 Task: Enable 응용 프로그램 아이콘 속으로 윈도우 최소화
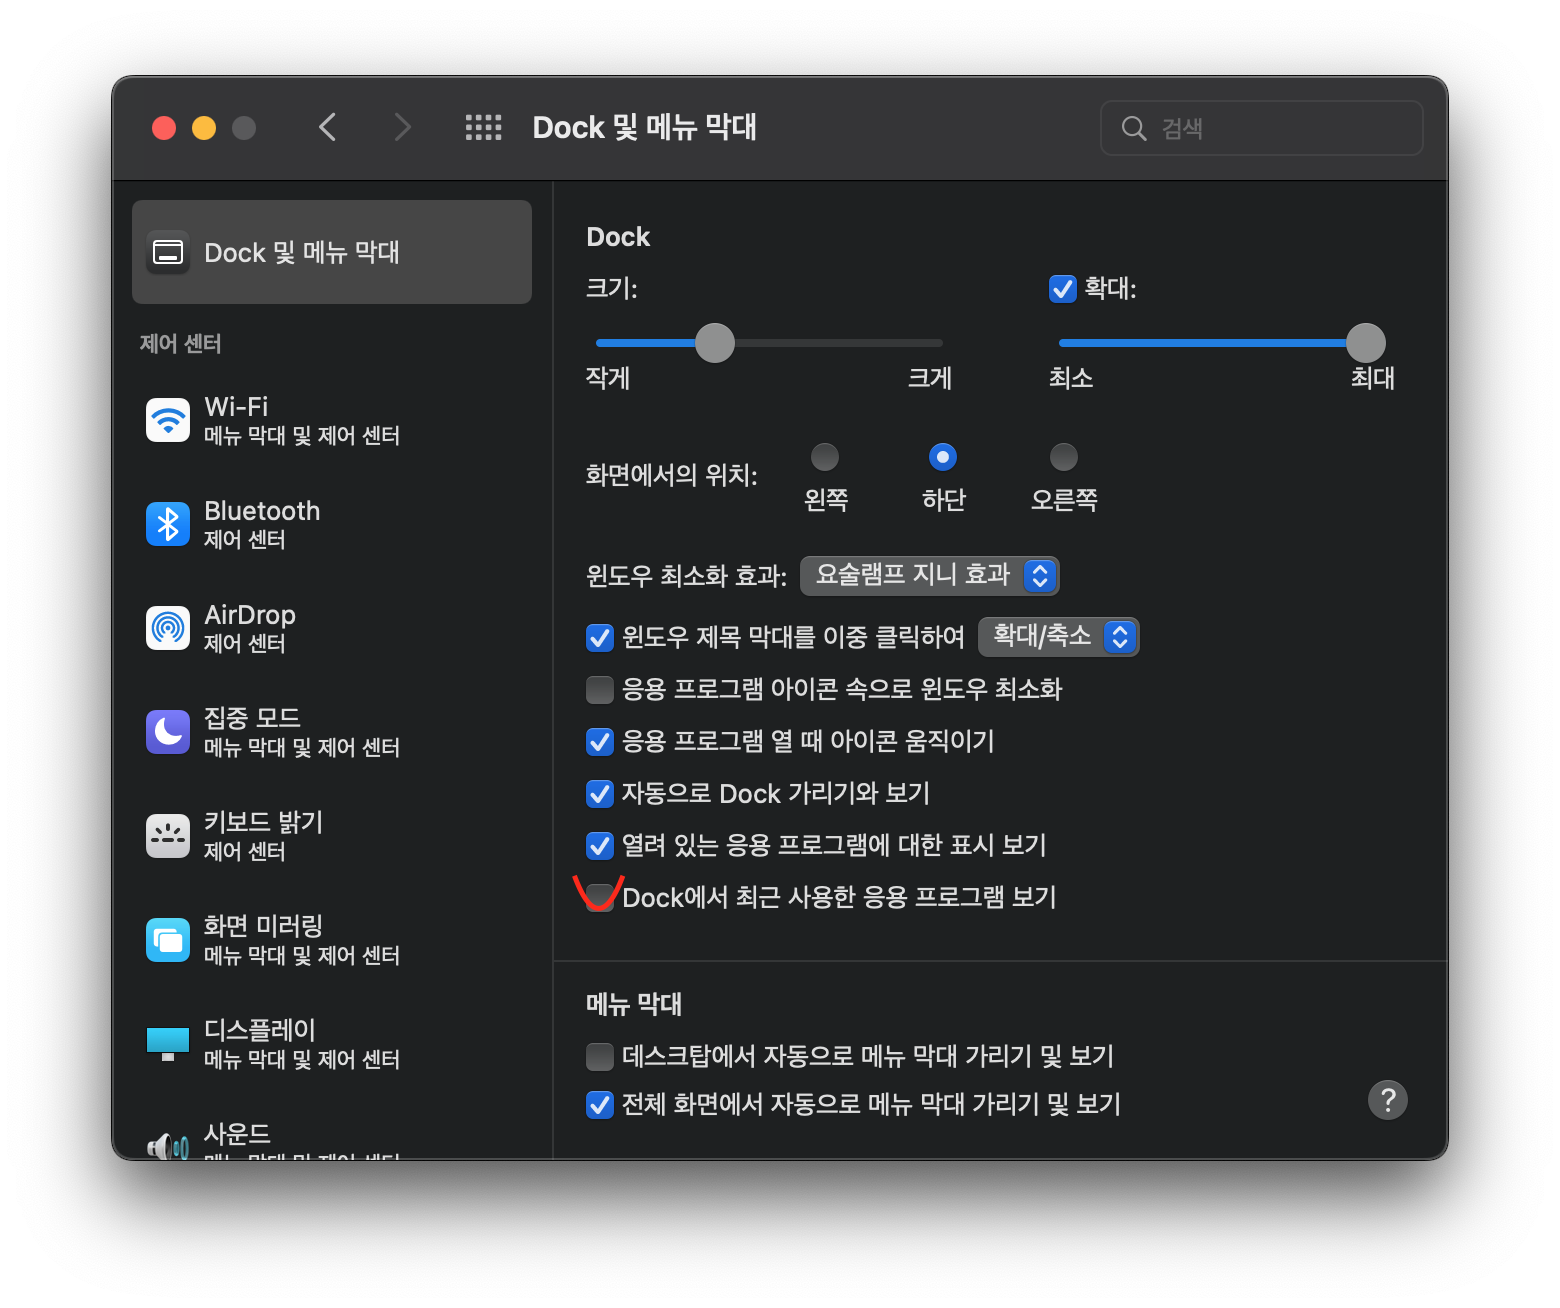[600, 690]
